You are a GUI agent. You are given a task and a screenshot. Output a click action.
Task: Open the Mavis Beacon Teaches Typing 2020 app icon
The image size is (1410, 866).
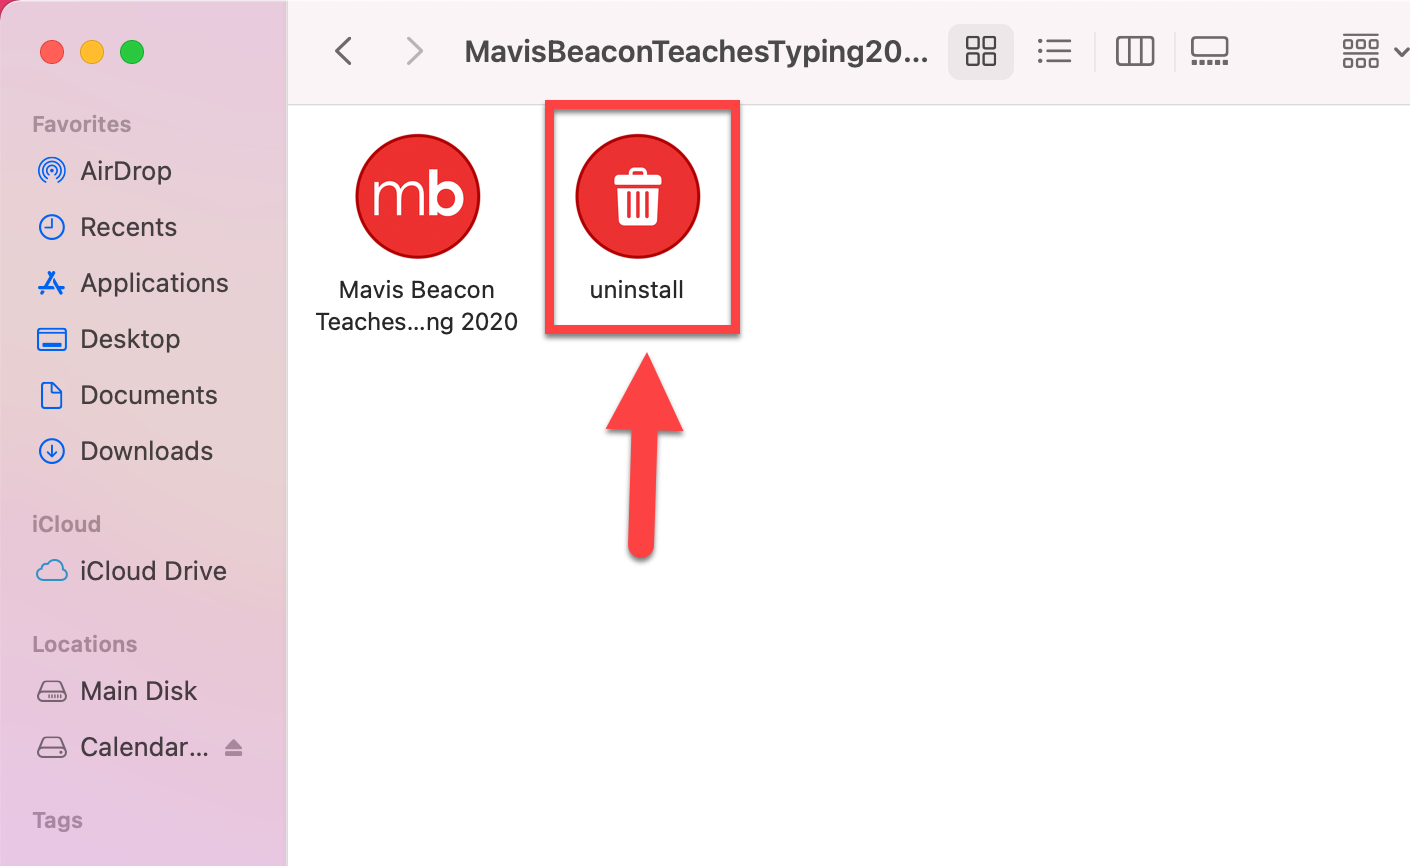(418, 196)
